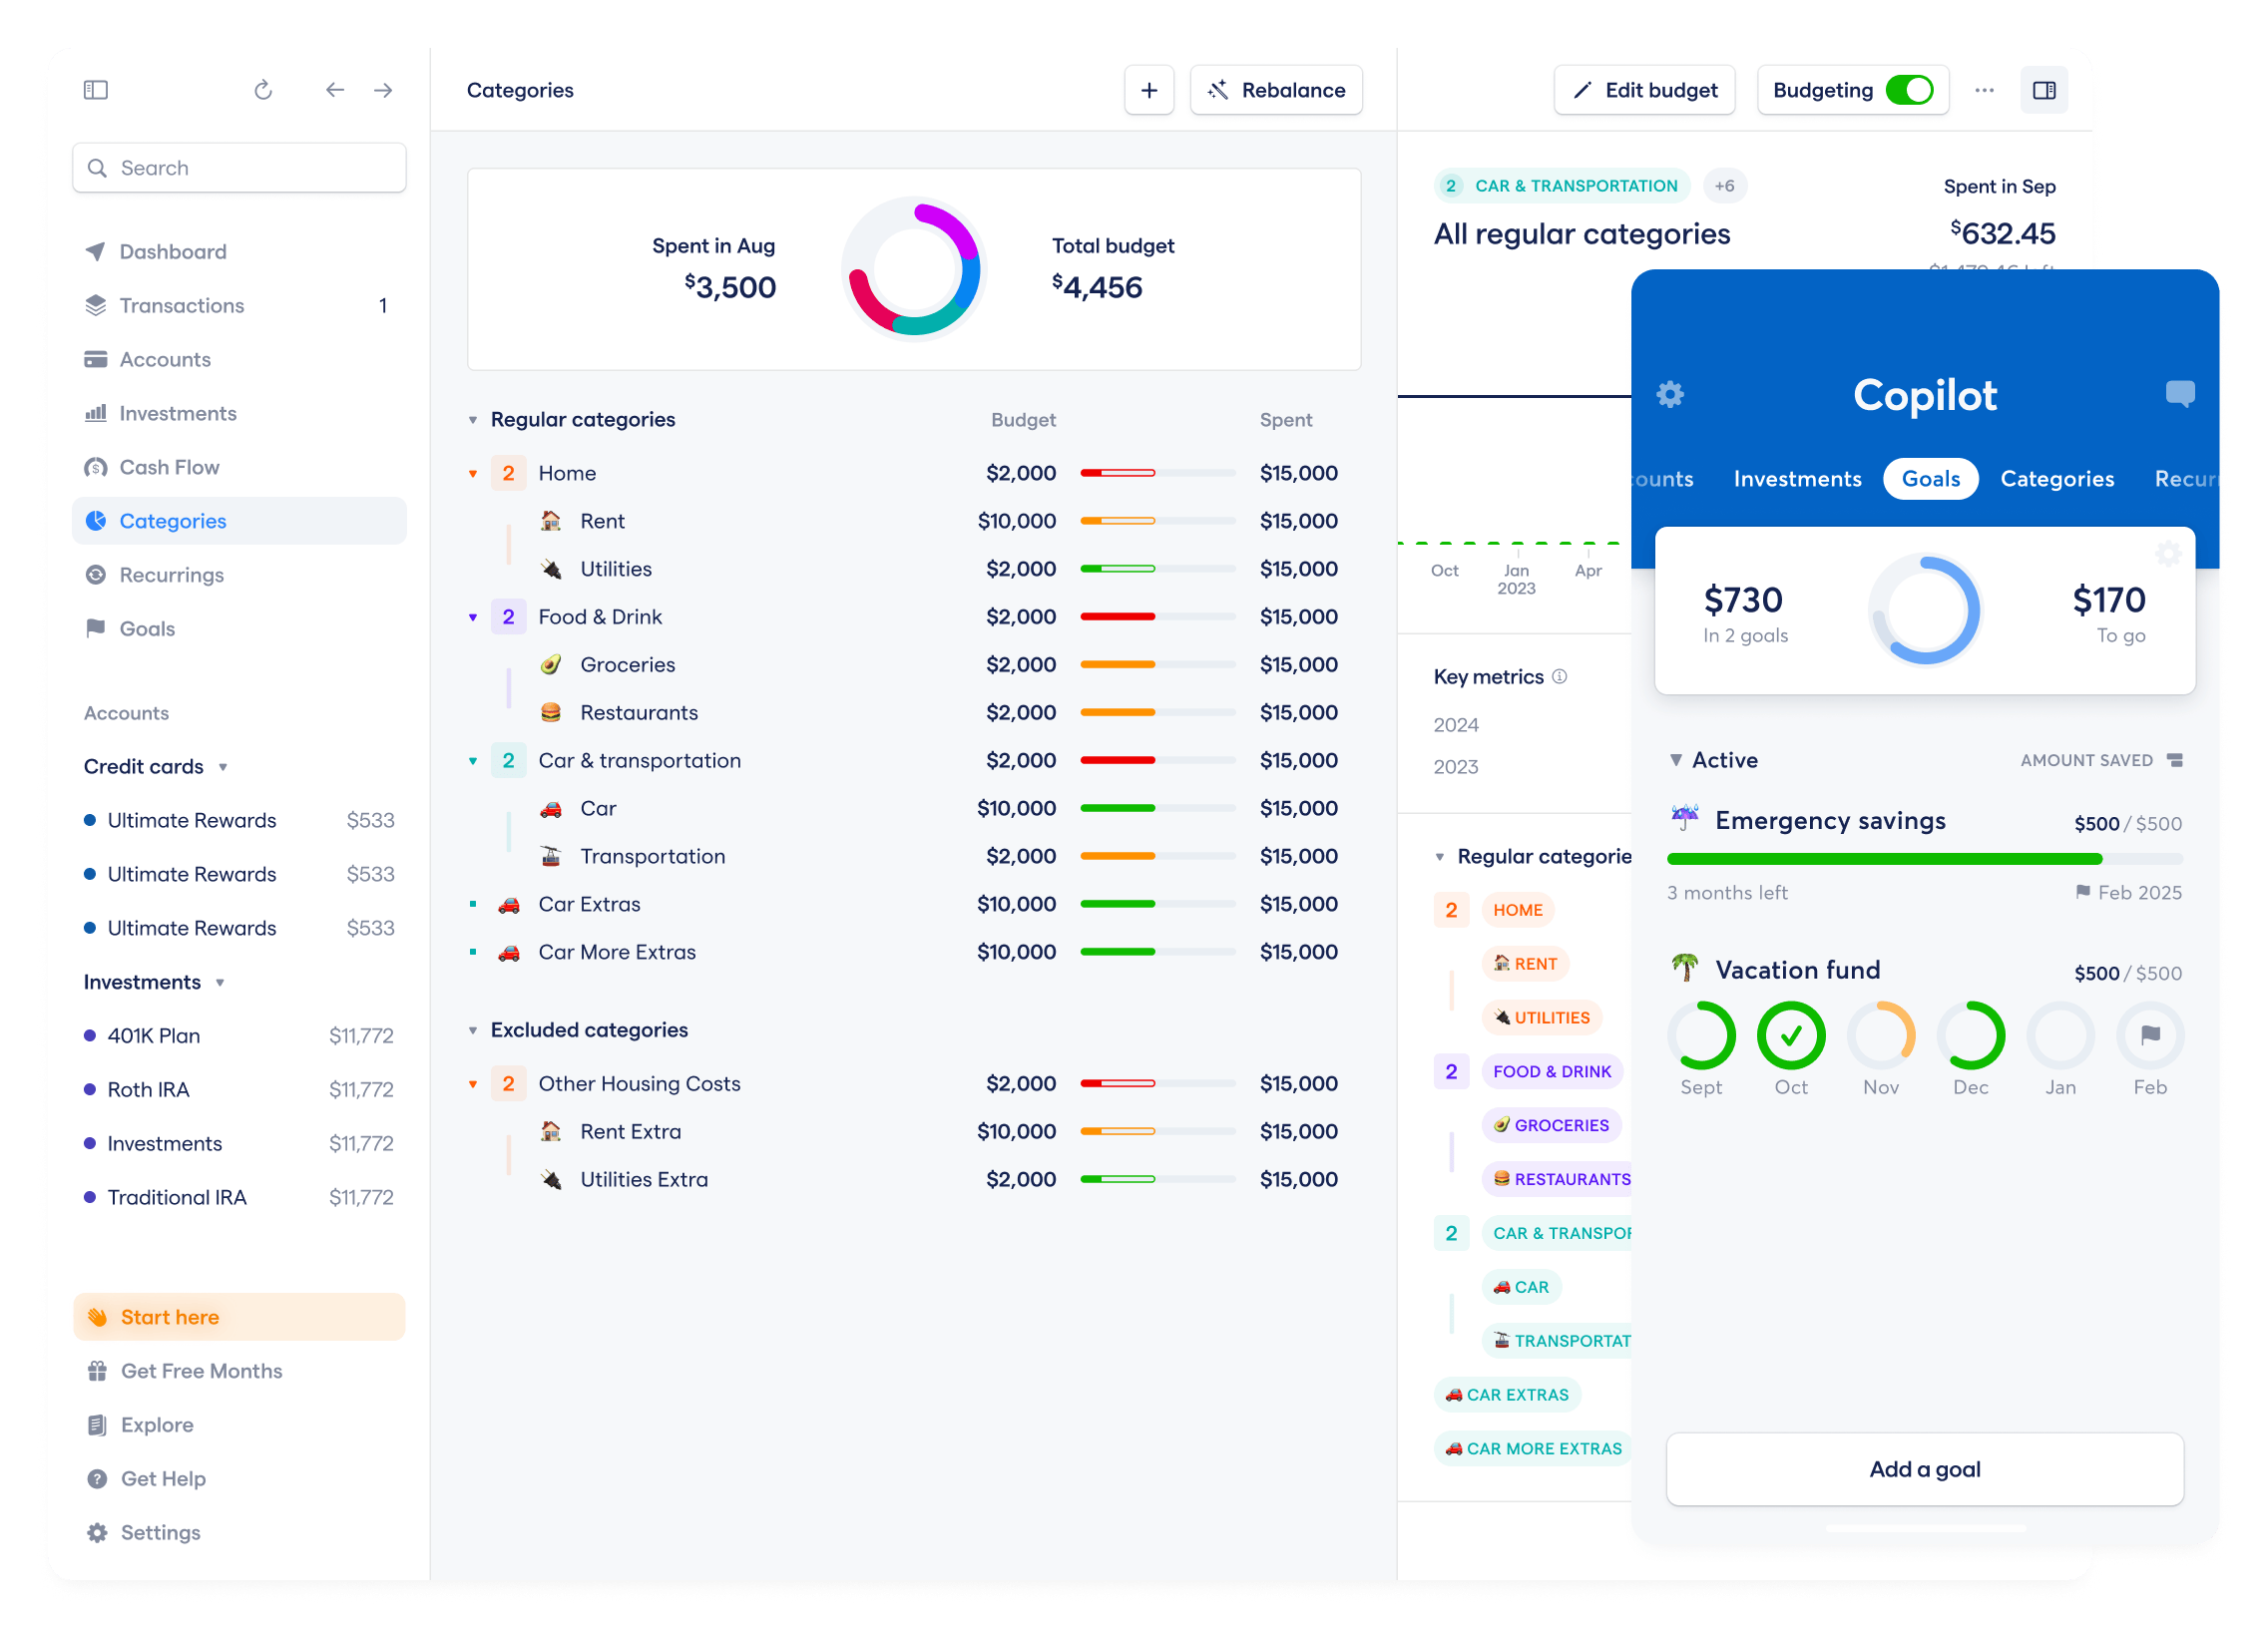Screen dimensions: 2268x1628
Task: Open the Copilot chat bubble icon
Action: (x=2179, y=393)
